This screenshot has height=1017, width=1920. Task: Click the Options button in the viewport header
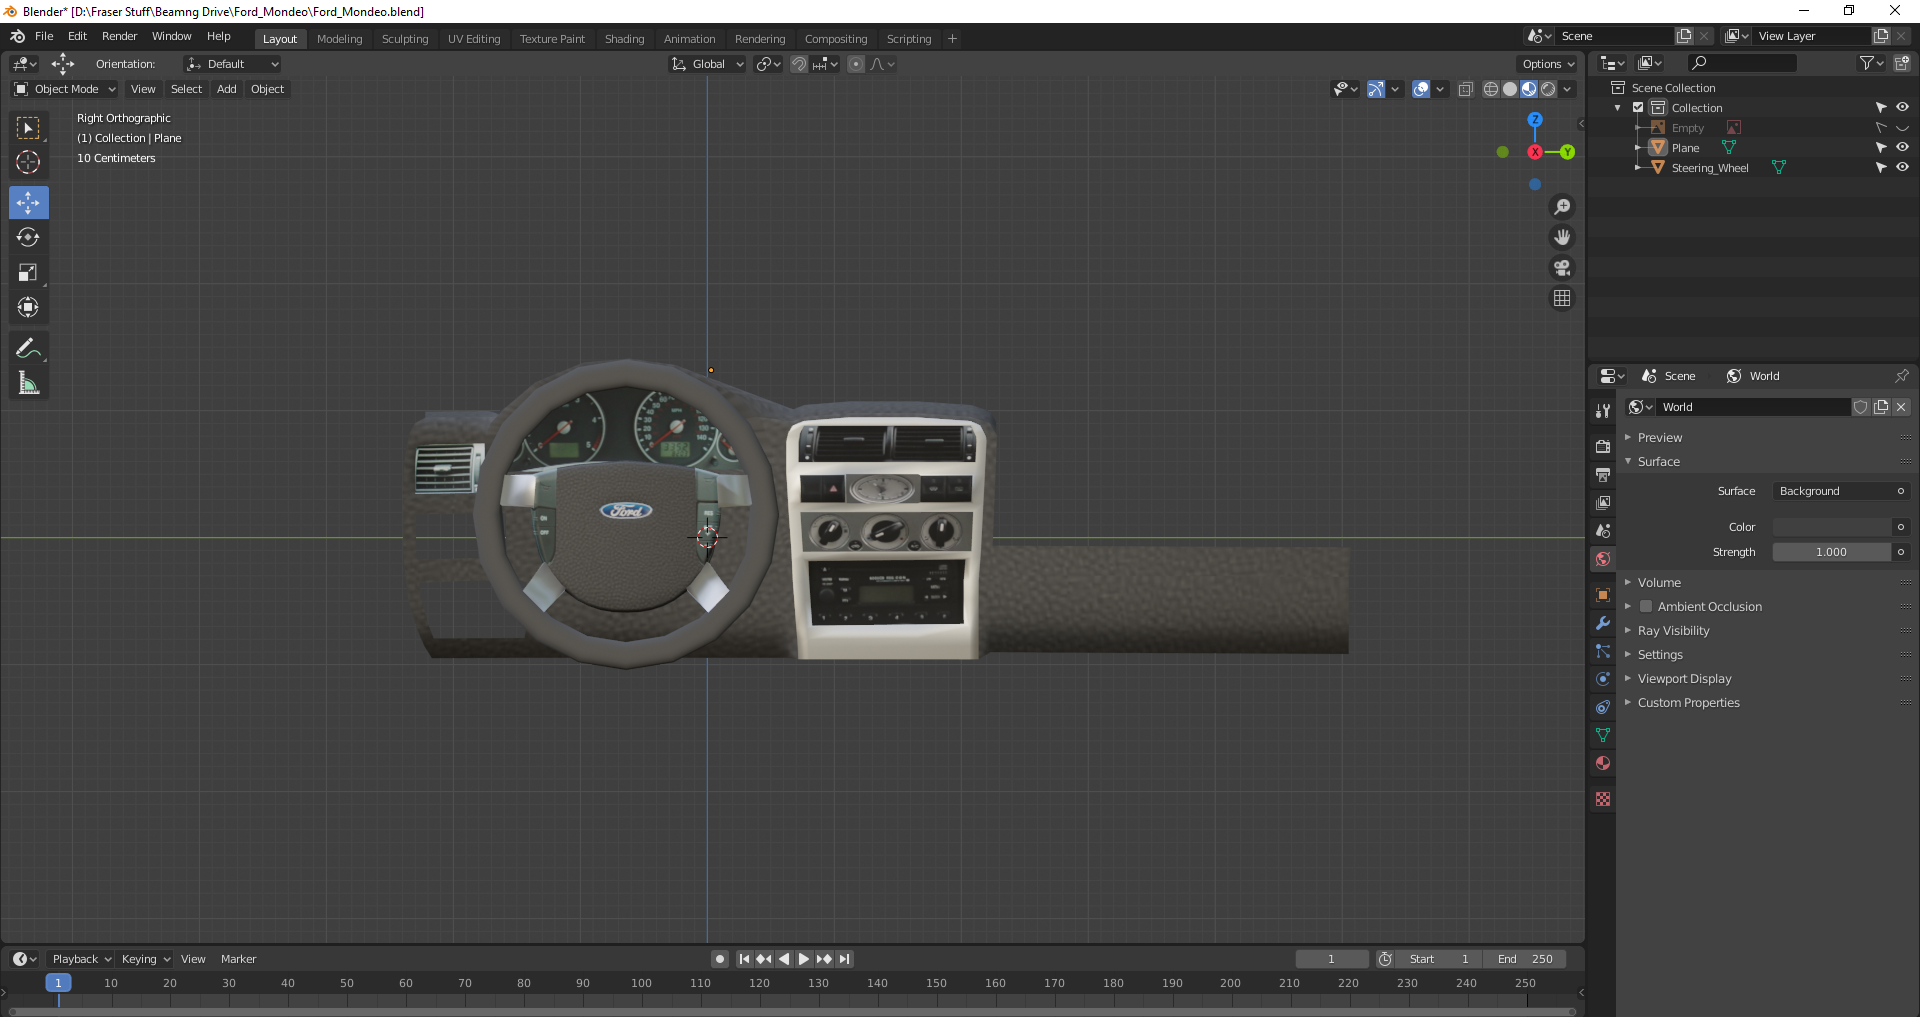(1548, 64)
